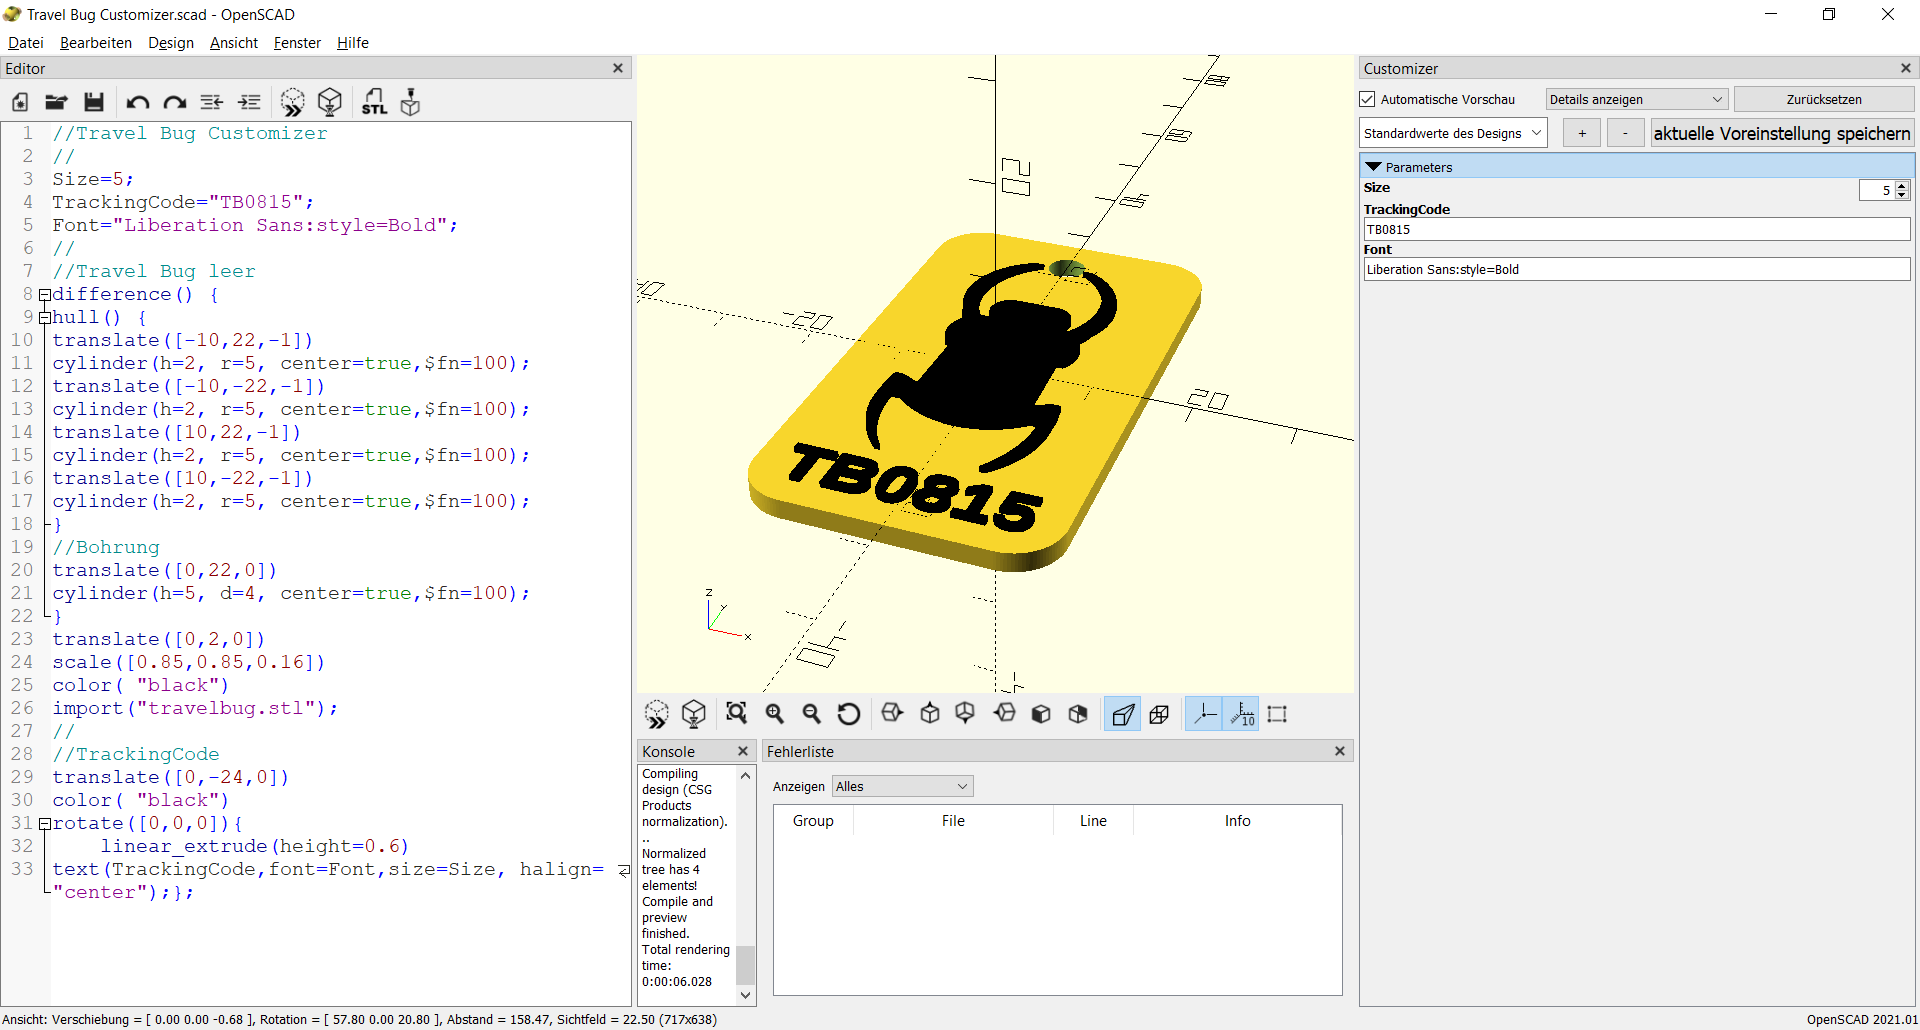
Task: Open the Details anzeigen dropdown
Action: (1636, 99)
